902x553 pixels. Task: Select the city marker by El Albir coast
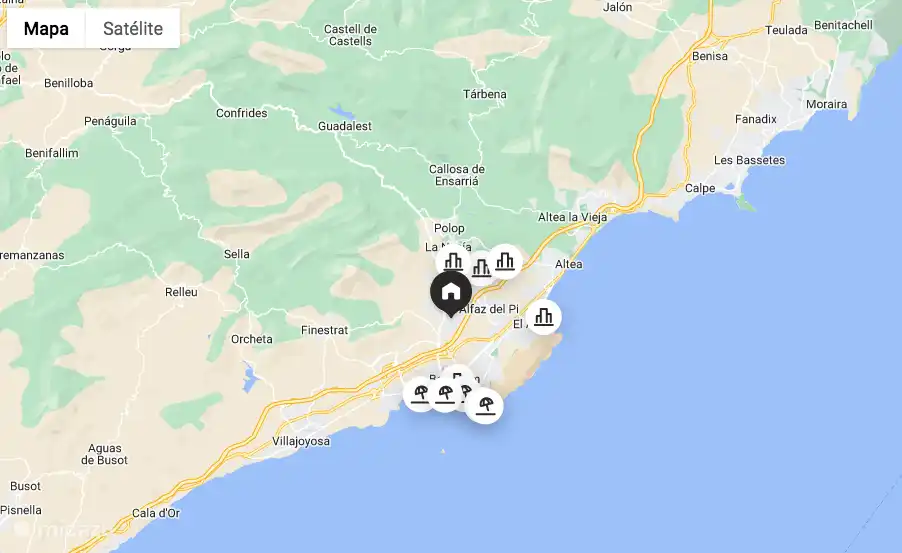(x=544, y=316)
